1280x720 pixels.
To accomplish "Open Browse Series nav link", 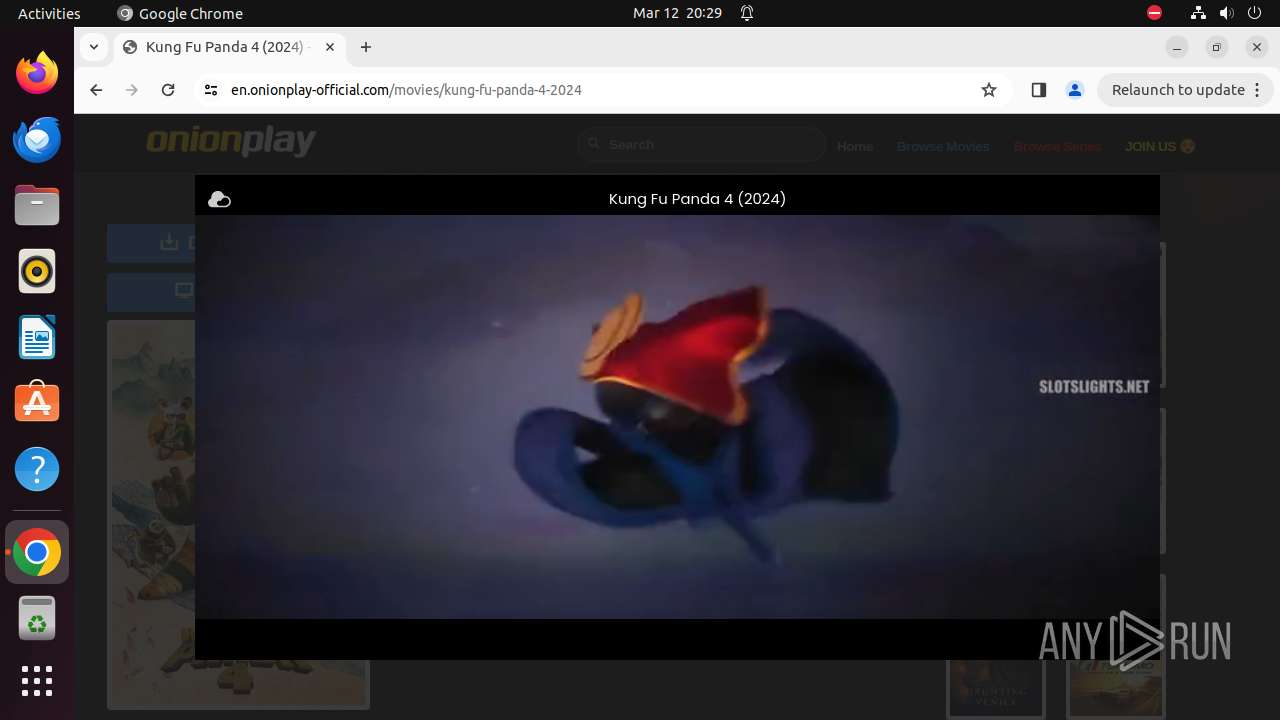I will click(x=1057, y=146).
